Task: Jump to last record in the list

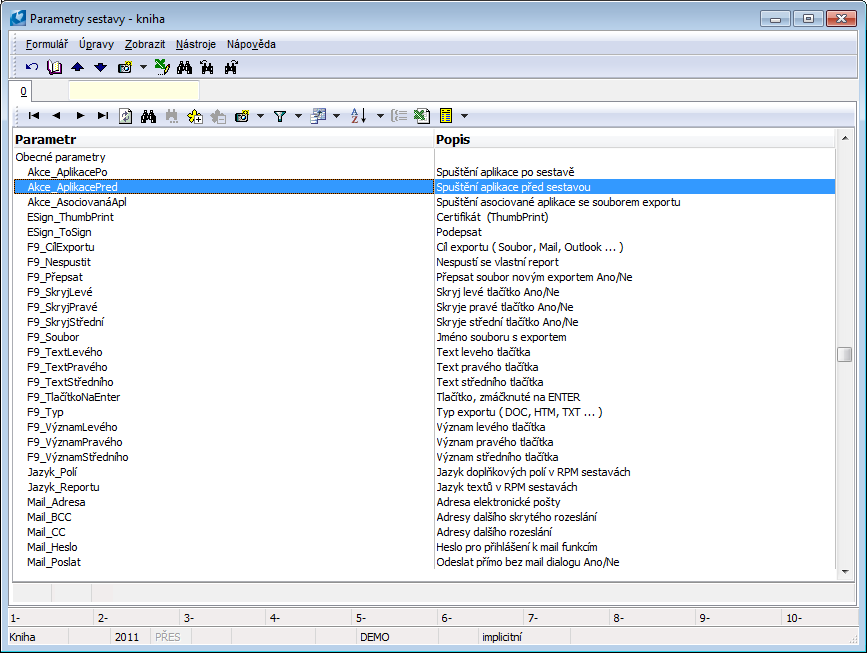Action: [x=103, y=116]
